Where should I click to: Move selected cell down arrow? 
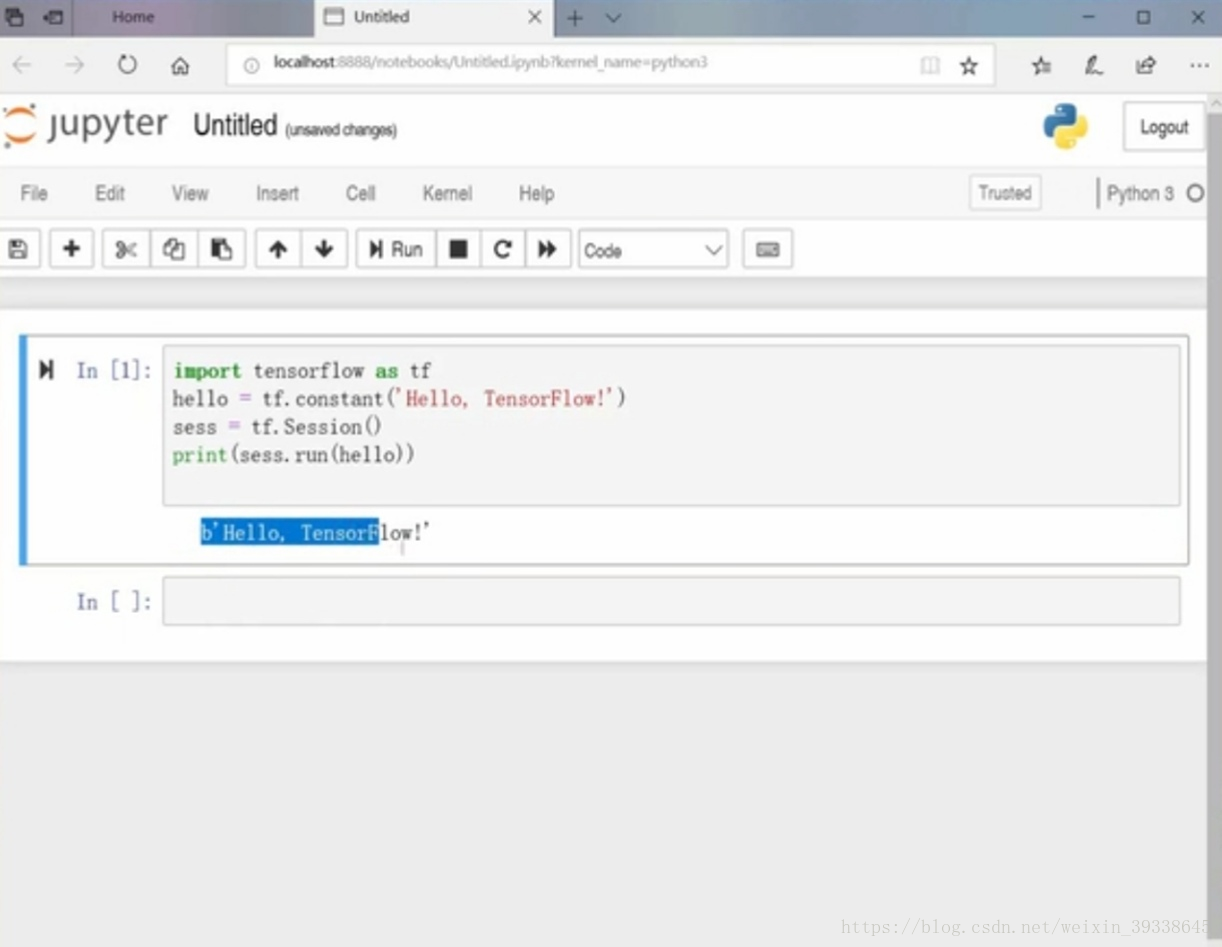[324, 250]
